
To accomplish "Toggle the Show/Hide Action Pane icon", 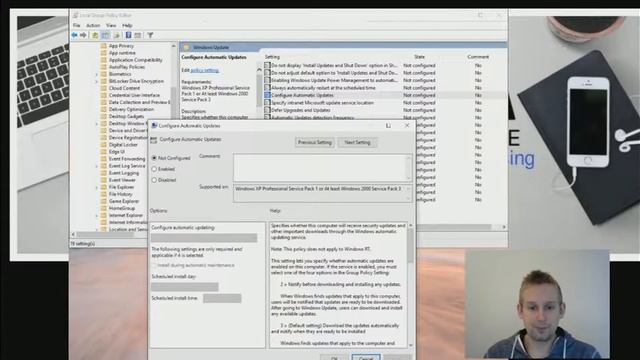I will click(138, 36).
